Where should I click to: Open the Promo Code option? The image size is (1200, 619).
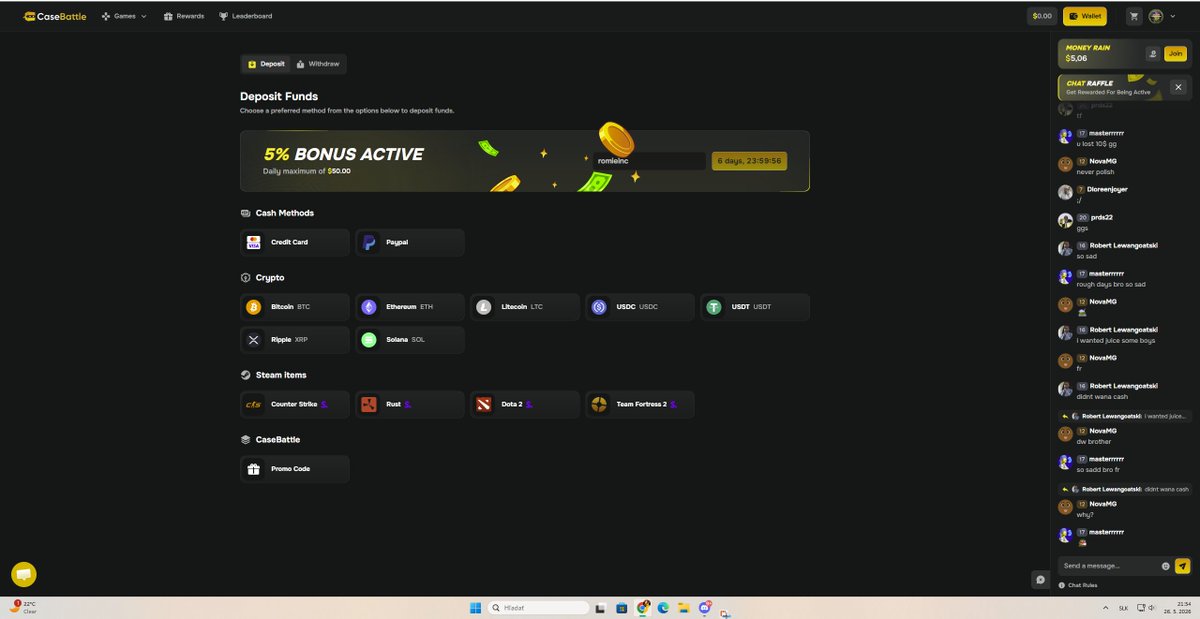coord(295,469)
